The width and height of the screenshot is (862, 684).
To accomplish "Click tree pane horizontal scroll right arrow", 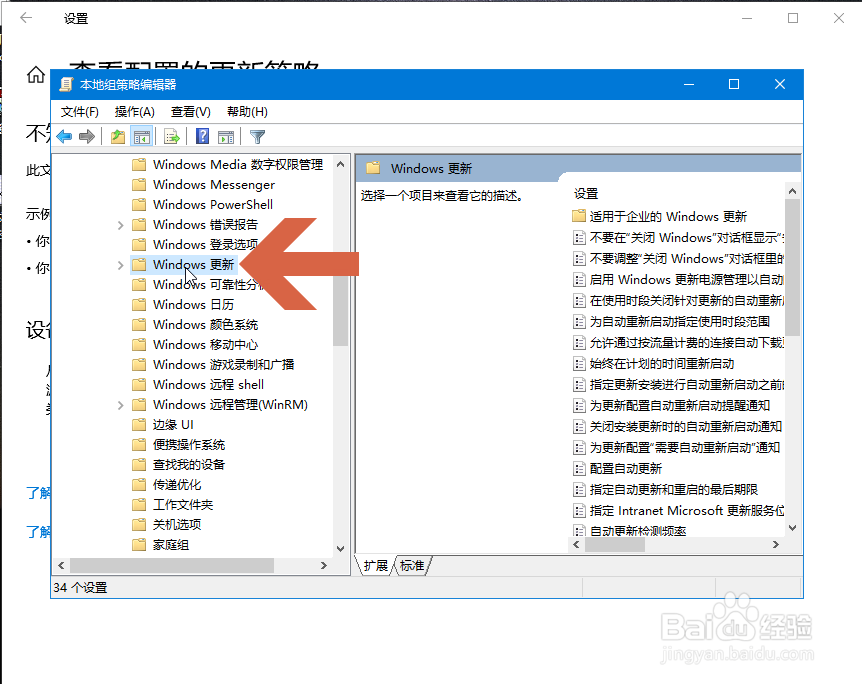I will 324,565.
